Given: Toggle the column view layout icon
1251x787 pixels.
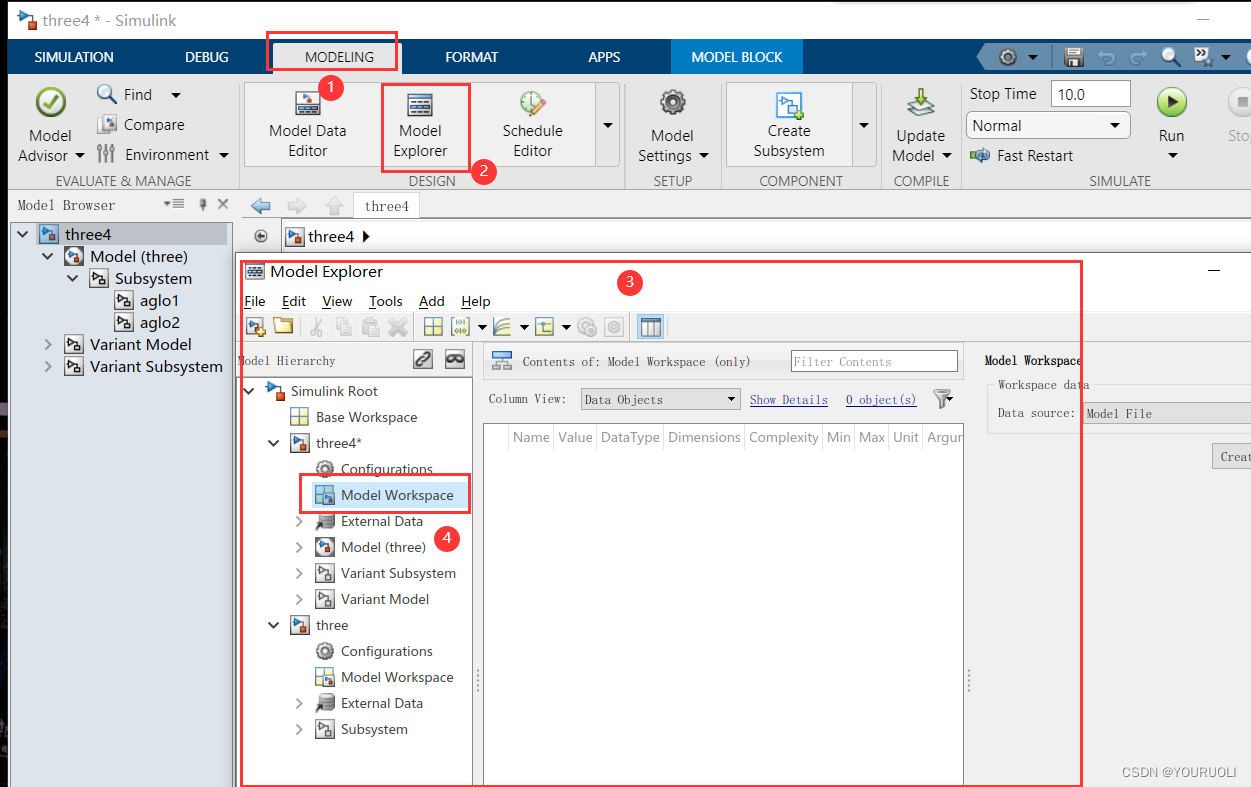Looking at the screenshot, I should pyautogui.click(x=650, y=327).
